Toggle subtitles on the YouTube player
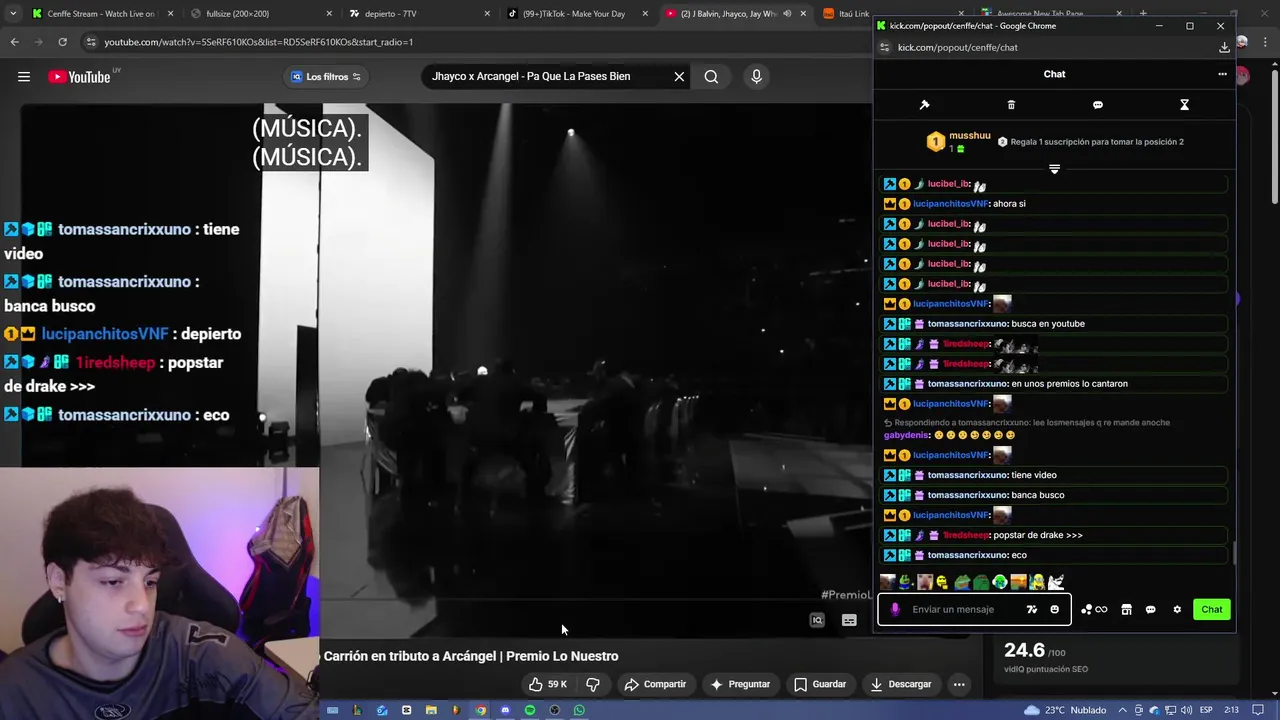 point(849,620)
